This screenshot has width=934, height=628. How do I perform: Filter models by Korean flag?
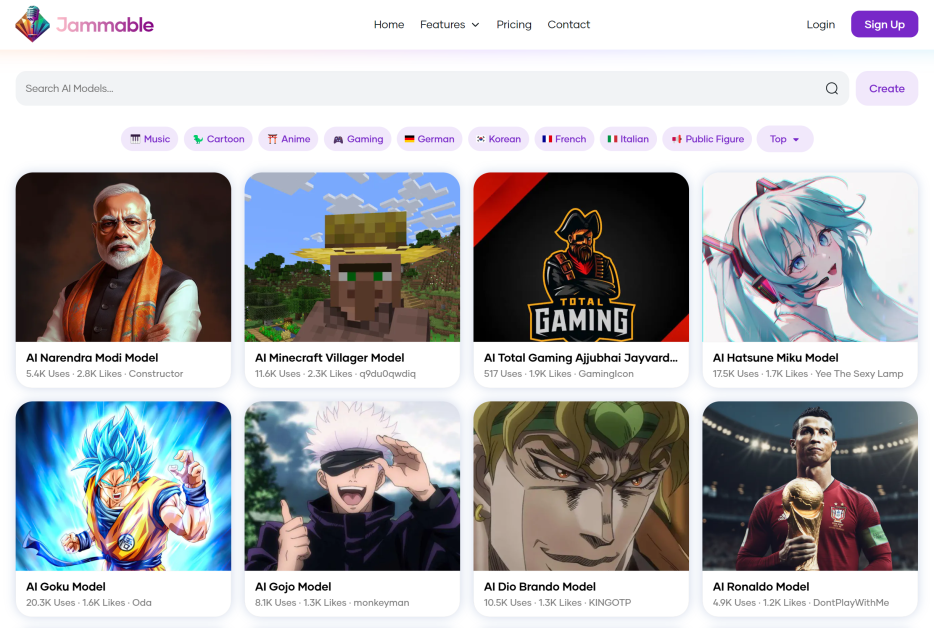click(x=499, y=139)
